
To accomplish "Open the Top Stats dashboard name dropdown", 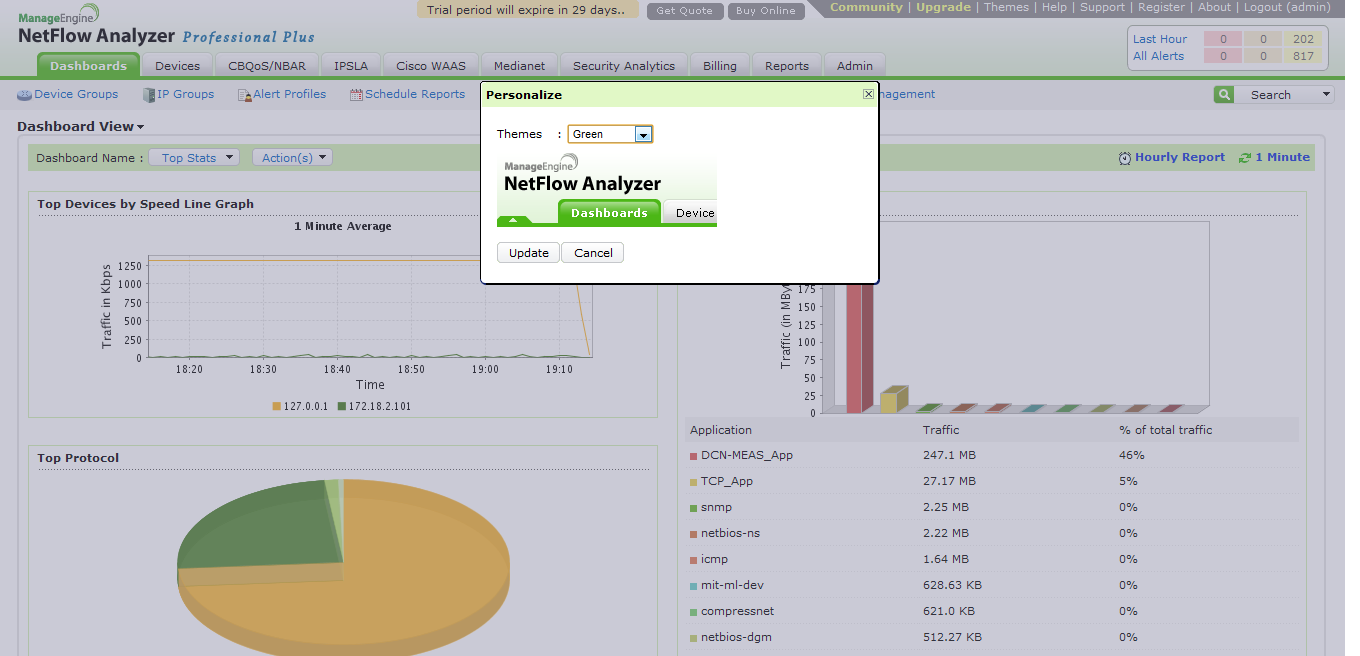I will coord(194,158).
